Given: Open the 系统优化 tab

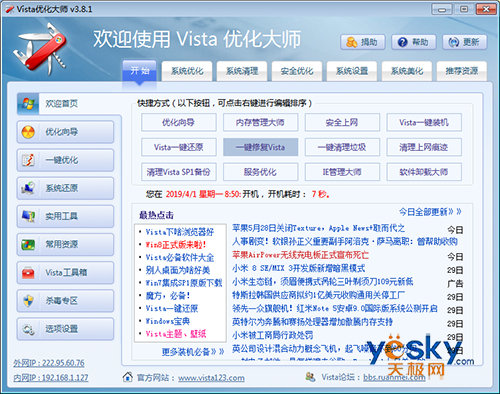Looking at the screenshot, I should [x=187, y=71].
